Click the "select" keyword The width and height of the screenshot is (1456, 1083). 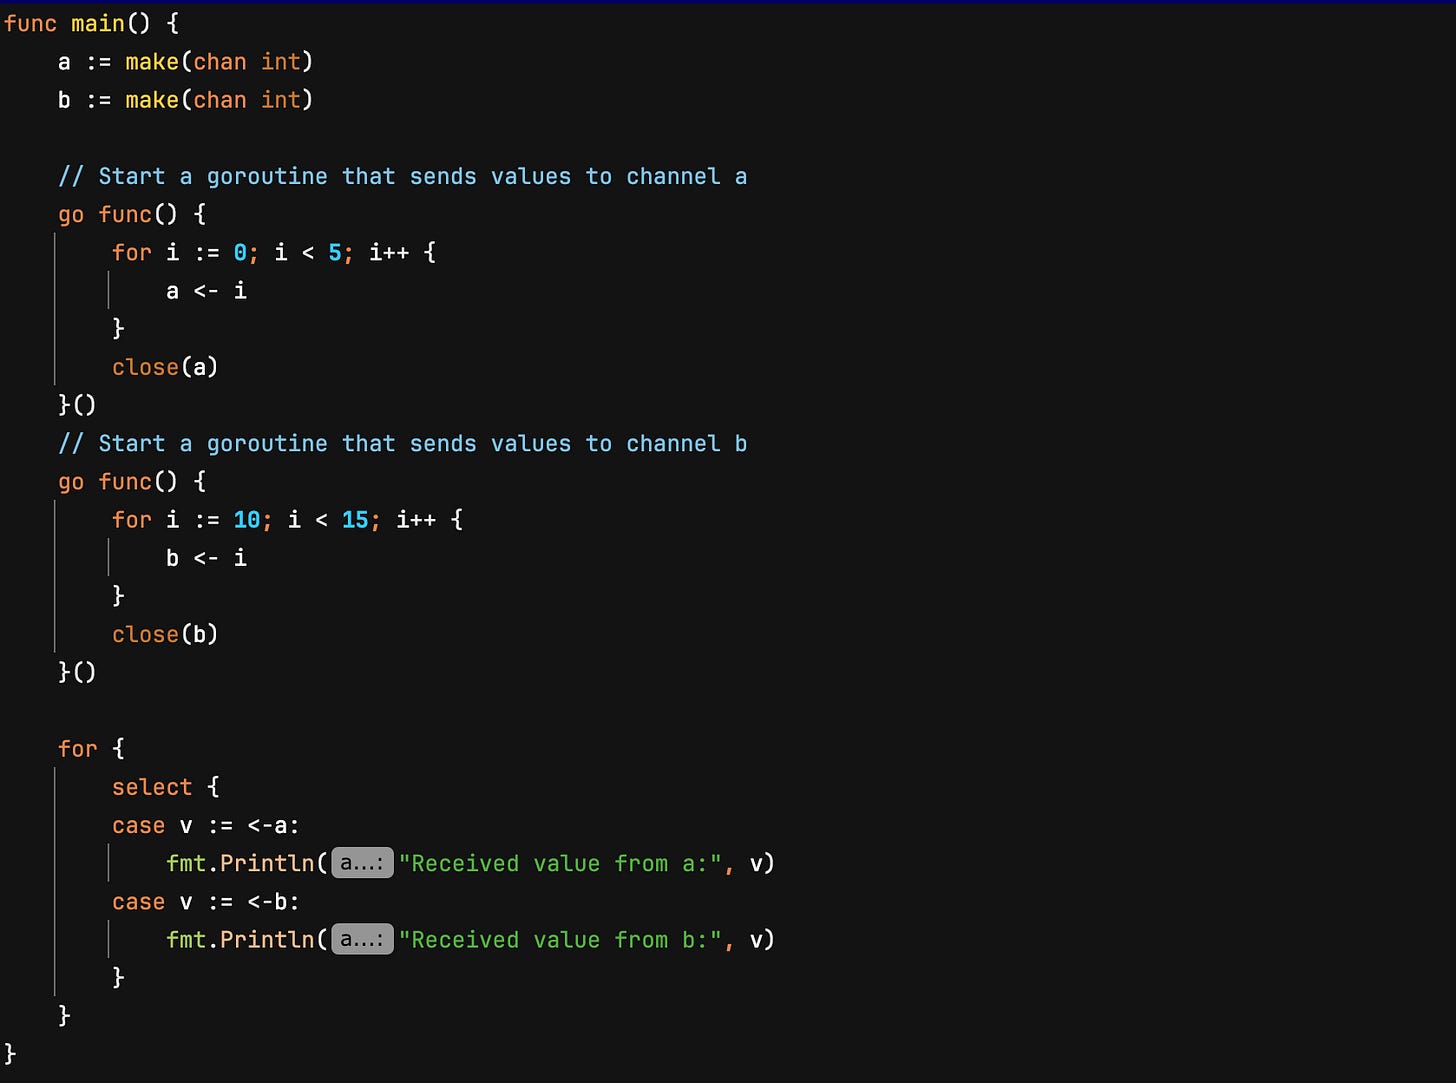[152, 787]
